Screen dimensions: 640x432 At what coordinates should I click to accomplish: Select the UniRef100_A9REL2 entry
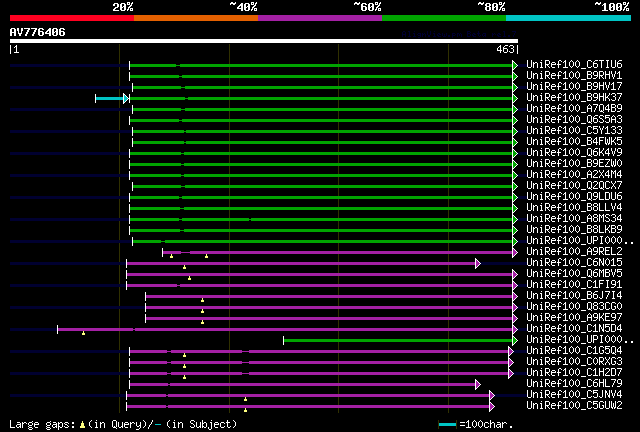[574, 251]
